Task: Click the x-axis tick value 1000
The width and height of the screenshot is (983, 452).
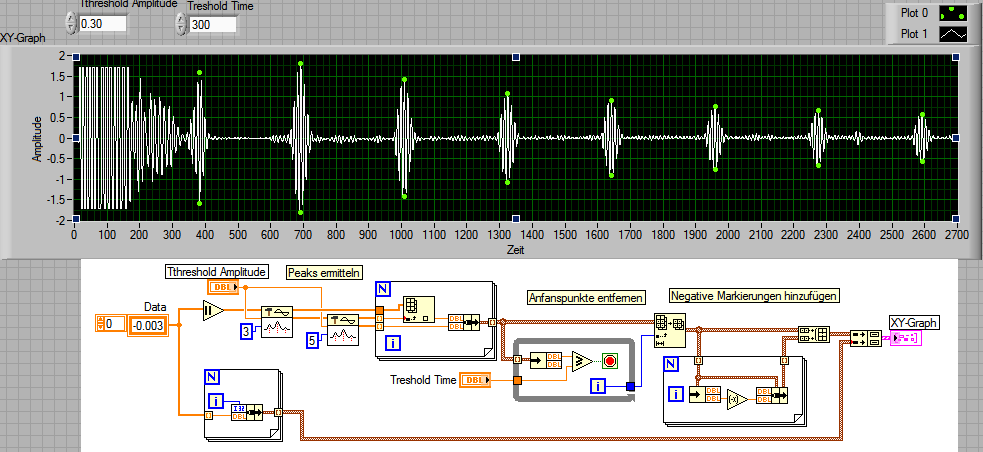Action: pyautogui.click(x=401, y=234)
